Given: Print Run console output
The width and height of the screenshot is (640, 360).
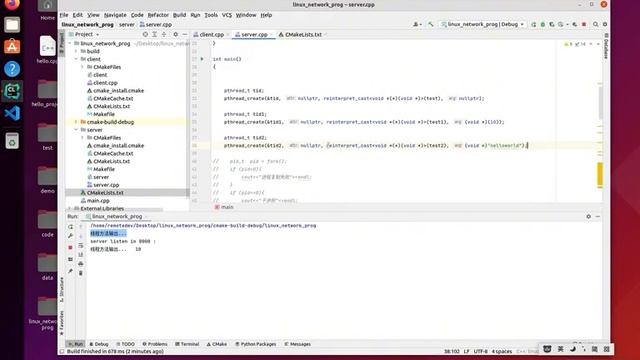Looking at the screenshot, I should point(81,264).
